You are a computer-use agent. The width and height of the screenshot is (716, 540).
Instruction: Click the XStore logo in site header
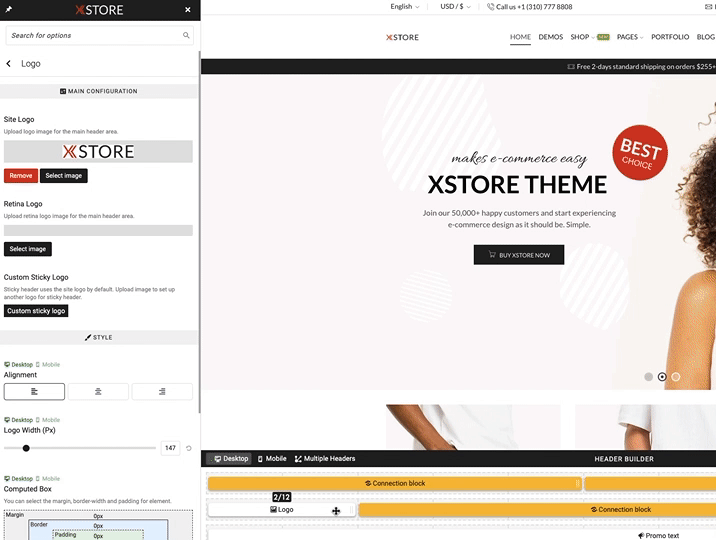tap(402, 37)
